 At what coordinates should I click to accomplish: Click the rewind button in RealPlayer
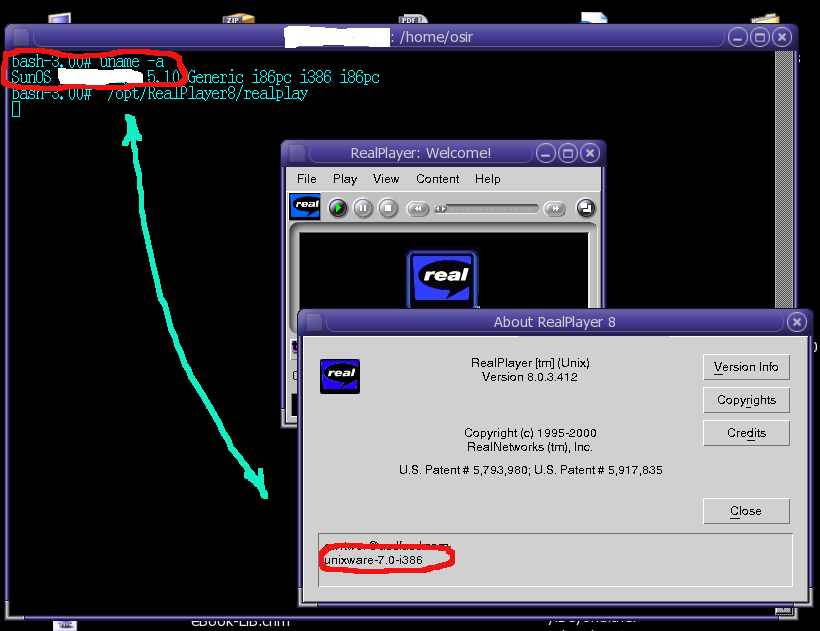pyautogui.click(x=418, y=209)
